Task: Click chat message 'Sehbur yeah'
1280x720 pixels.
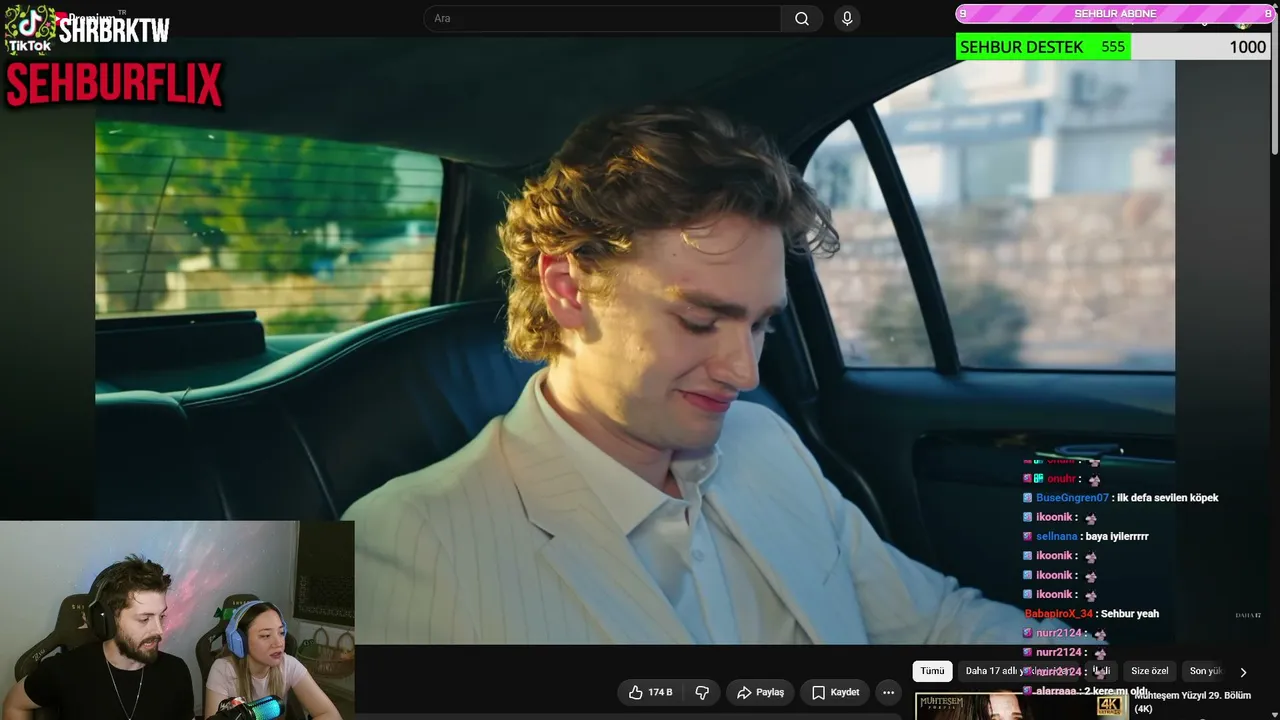Action: (1130, 614)
